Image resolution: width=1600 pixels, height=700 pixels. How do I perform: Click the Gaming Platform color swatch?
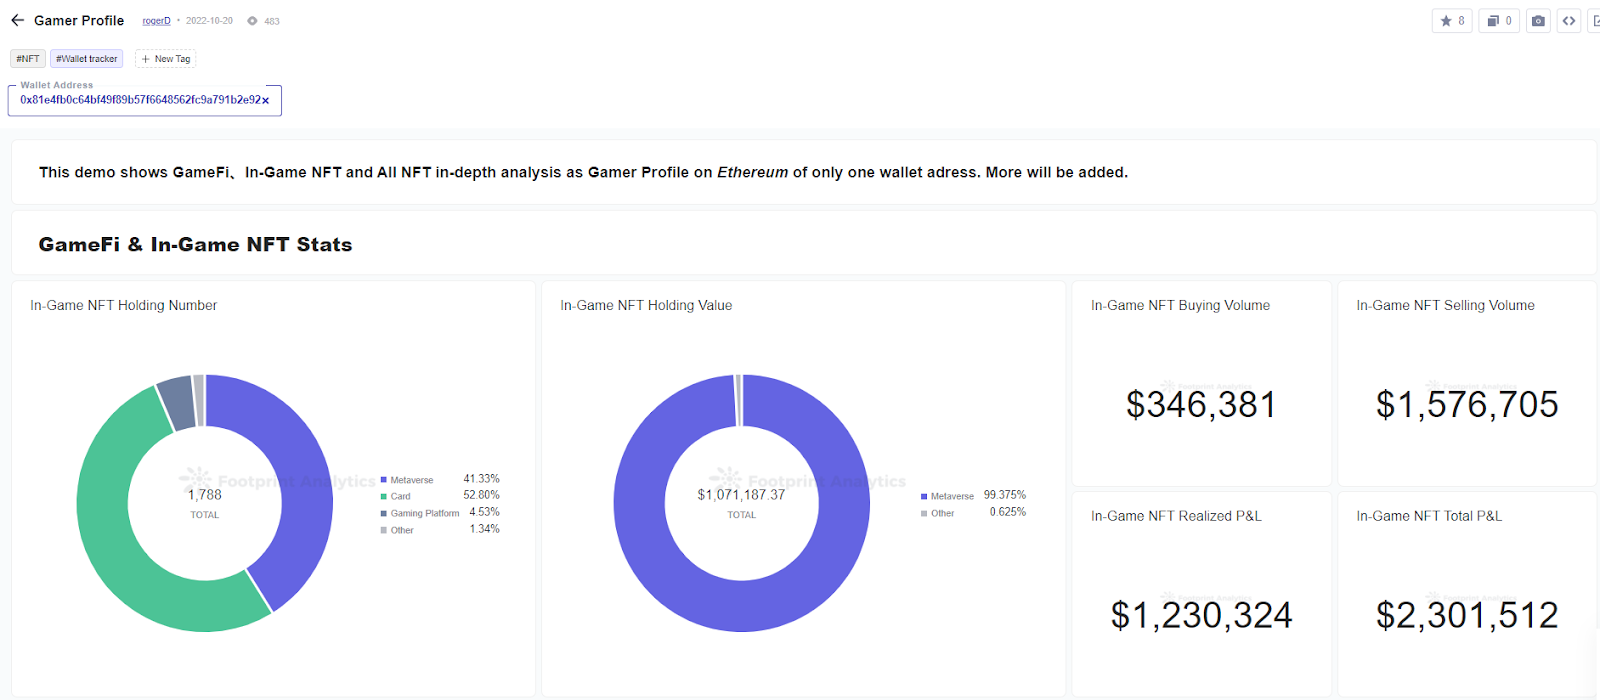click(384, 512)
